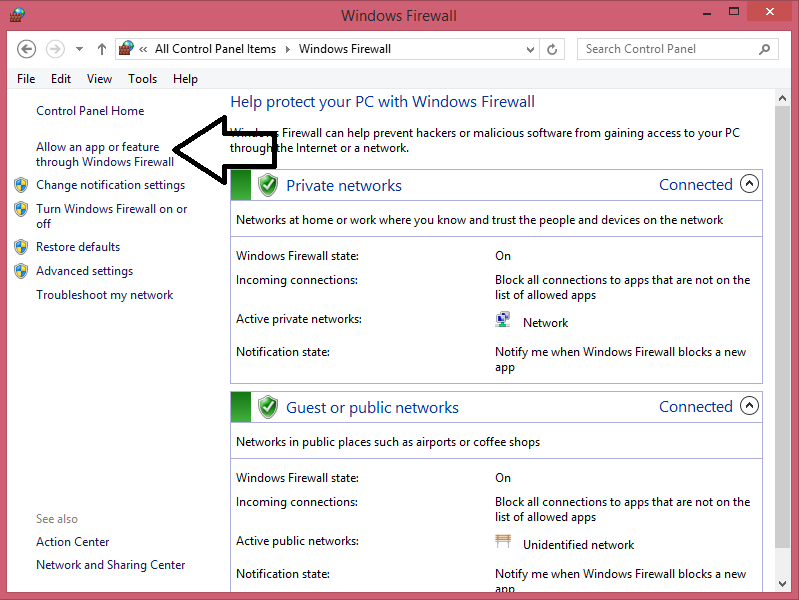Click the scrollbar up arrow
799x600 pixels.
(x=783, y=98)
